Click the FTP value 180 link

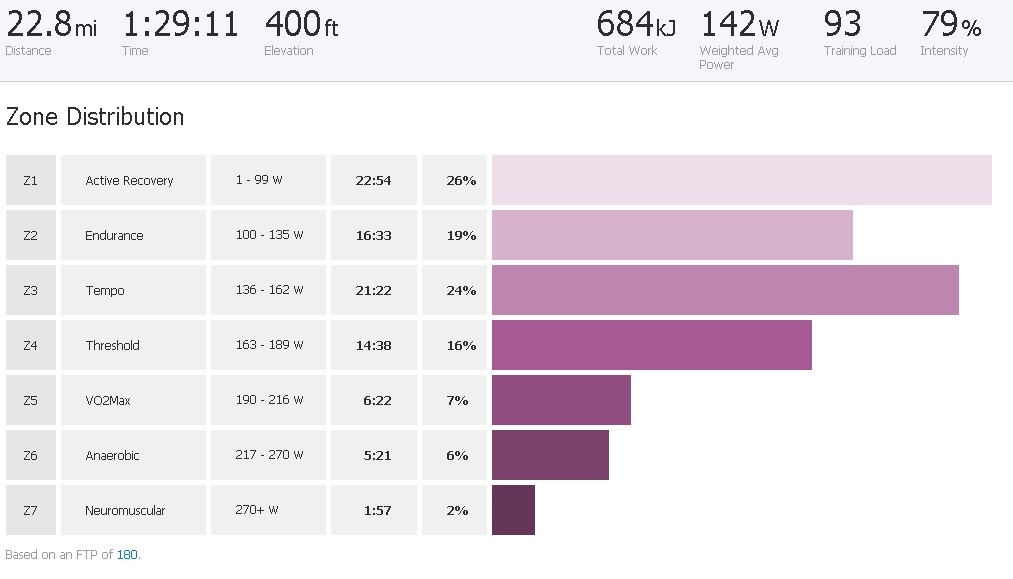point(127,554)
